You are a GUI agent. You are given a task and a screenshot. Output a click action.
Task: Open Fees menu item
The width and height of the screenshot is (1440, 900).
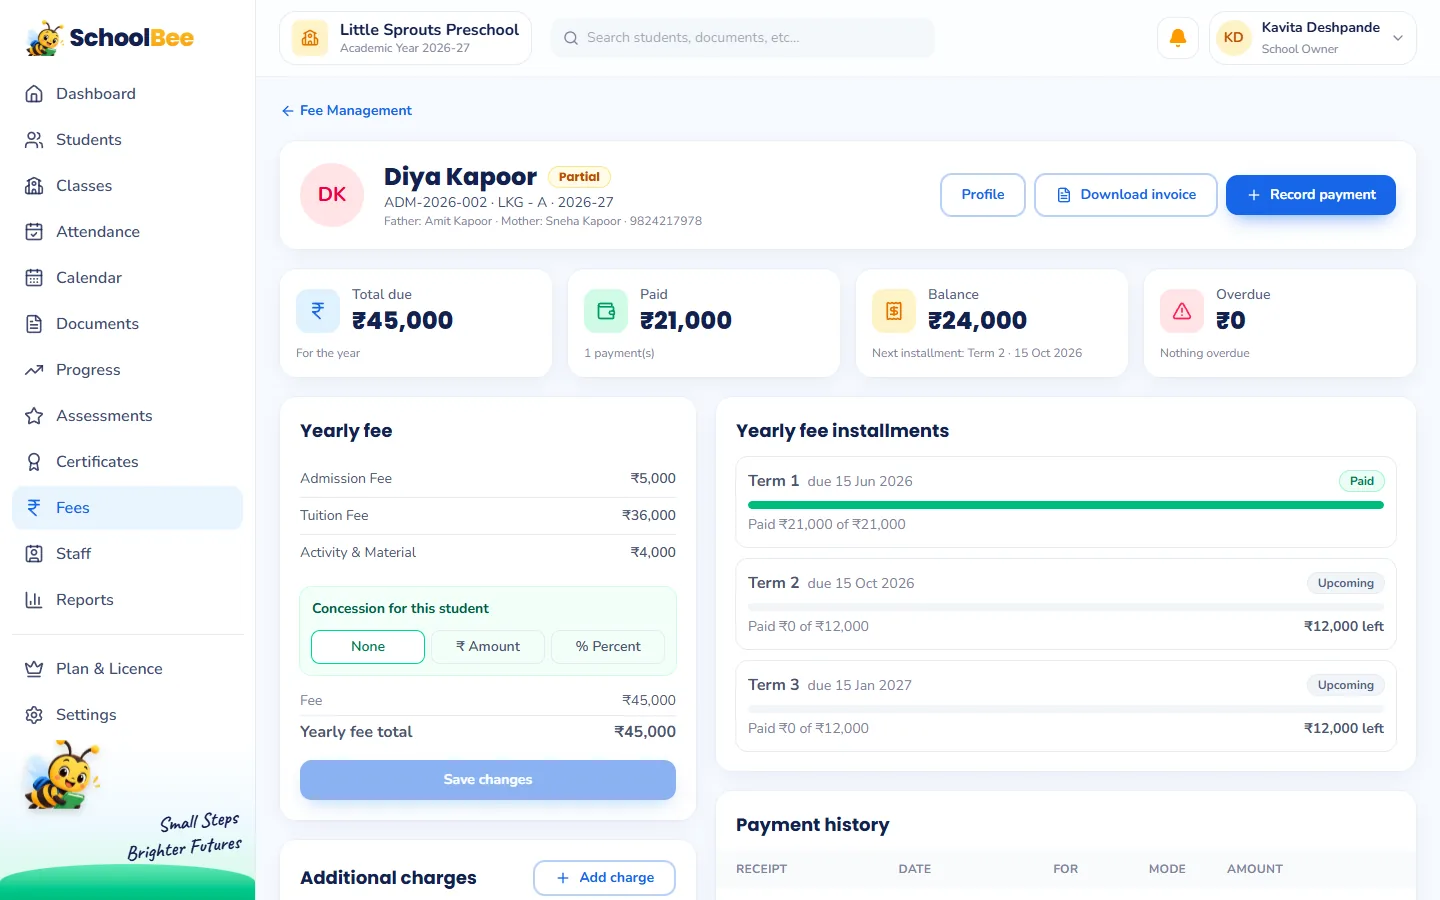[127, 508]
